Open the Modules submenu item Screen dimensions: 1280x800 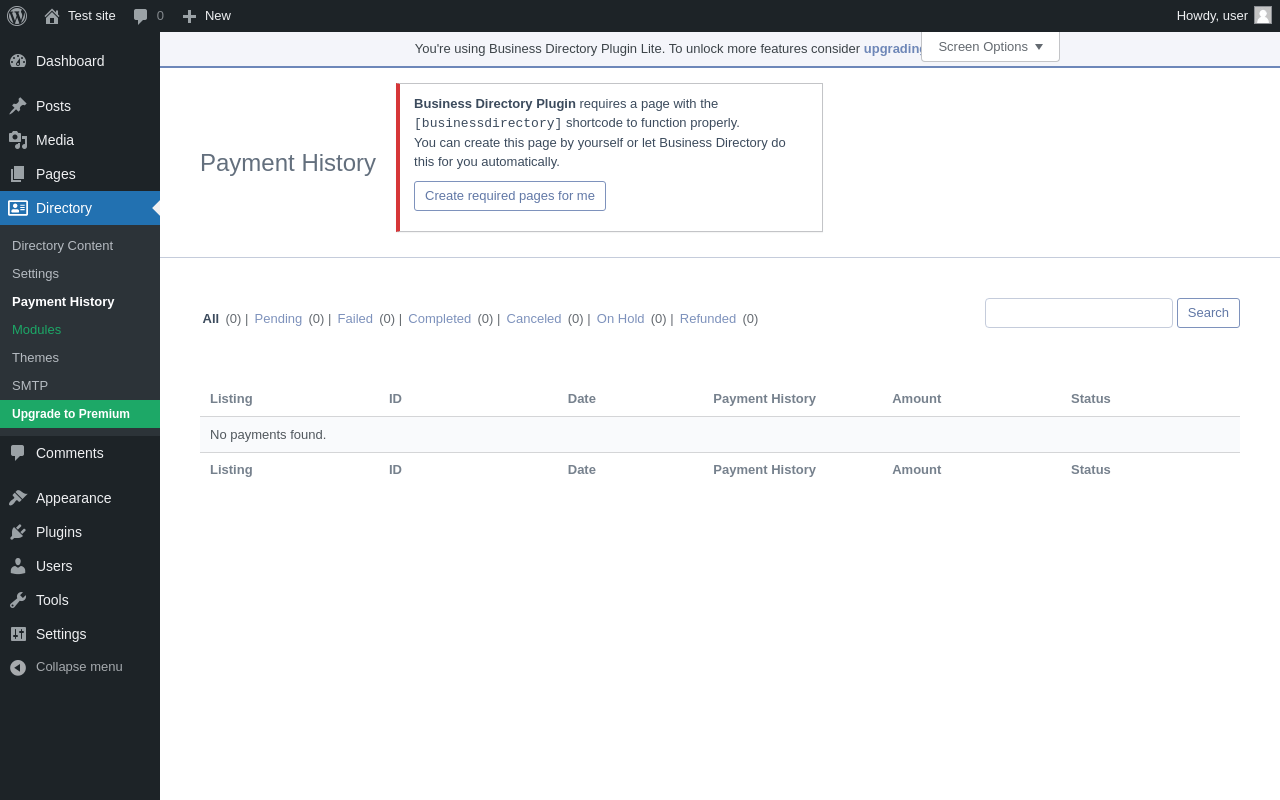click(36, 329)
